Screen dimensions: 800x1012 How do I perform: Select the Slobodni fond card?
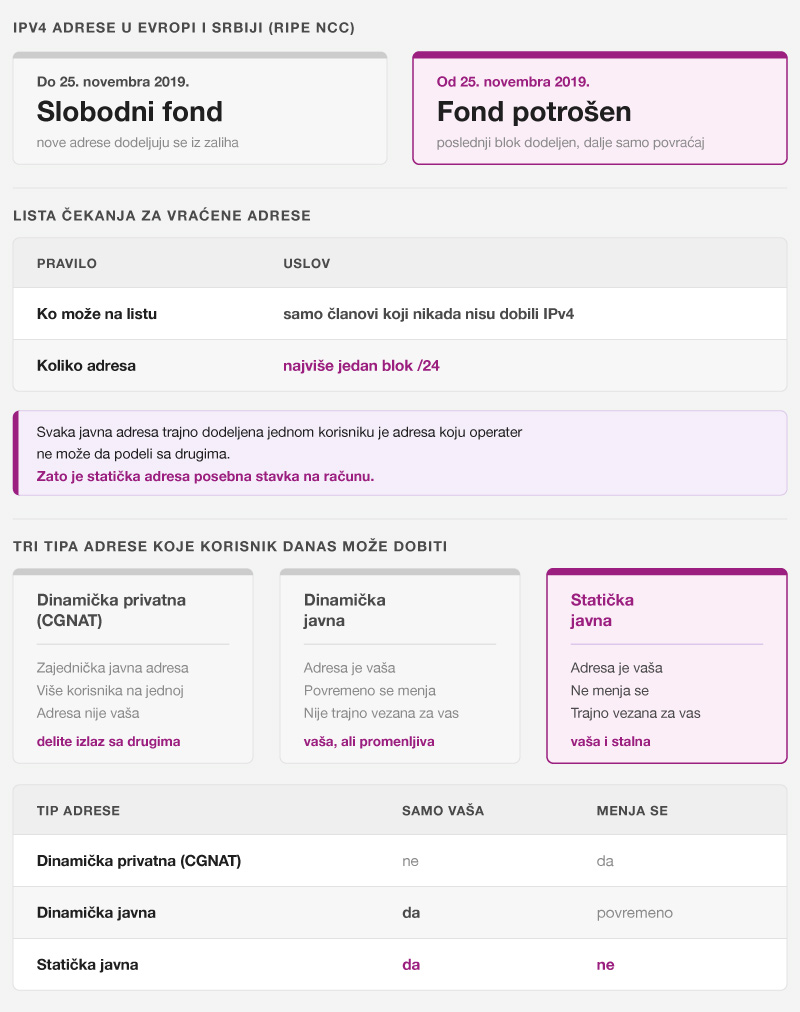[x=200, y=108]
